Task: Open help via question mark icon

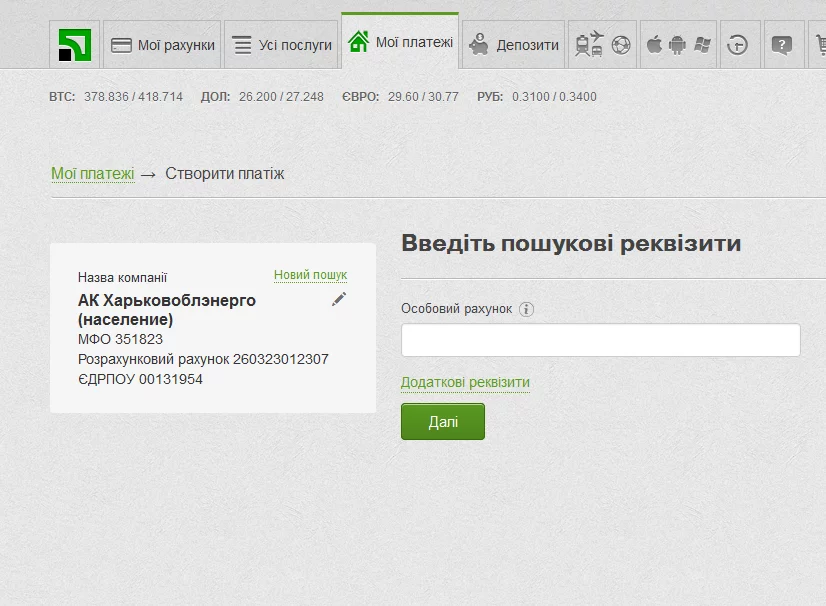Action: (x=782, y=45)
